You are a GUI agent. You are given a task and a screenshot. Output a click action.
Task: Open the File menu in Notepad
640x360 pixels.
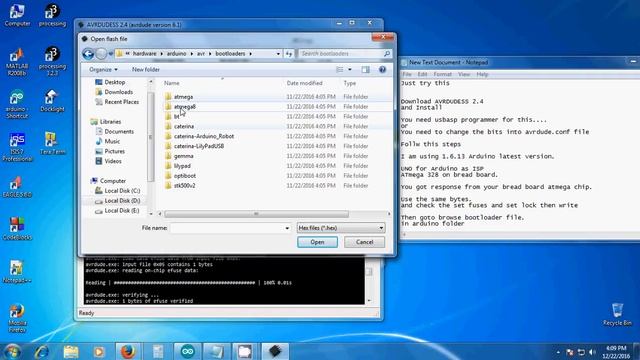[407, 74]
